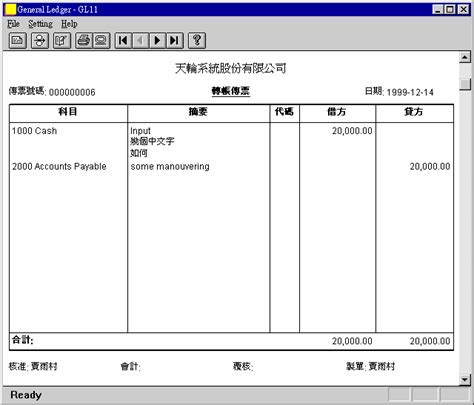Image resolution: width=474 pixels, height=405 pixels.
Task: Click the 核准 approver signature field
Action: click(33, 366)
